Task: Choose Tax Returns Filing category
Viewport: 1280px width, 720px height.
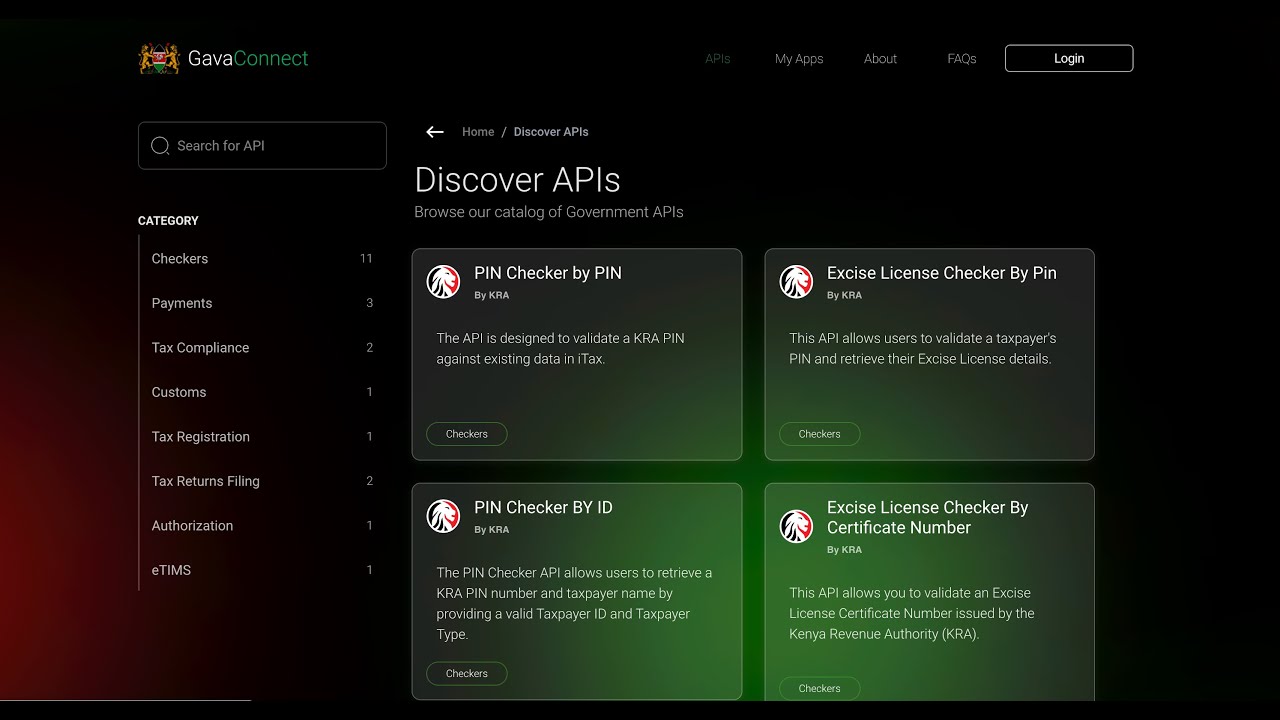Action: tap(262, 481)
